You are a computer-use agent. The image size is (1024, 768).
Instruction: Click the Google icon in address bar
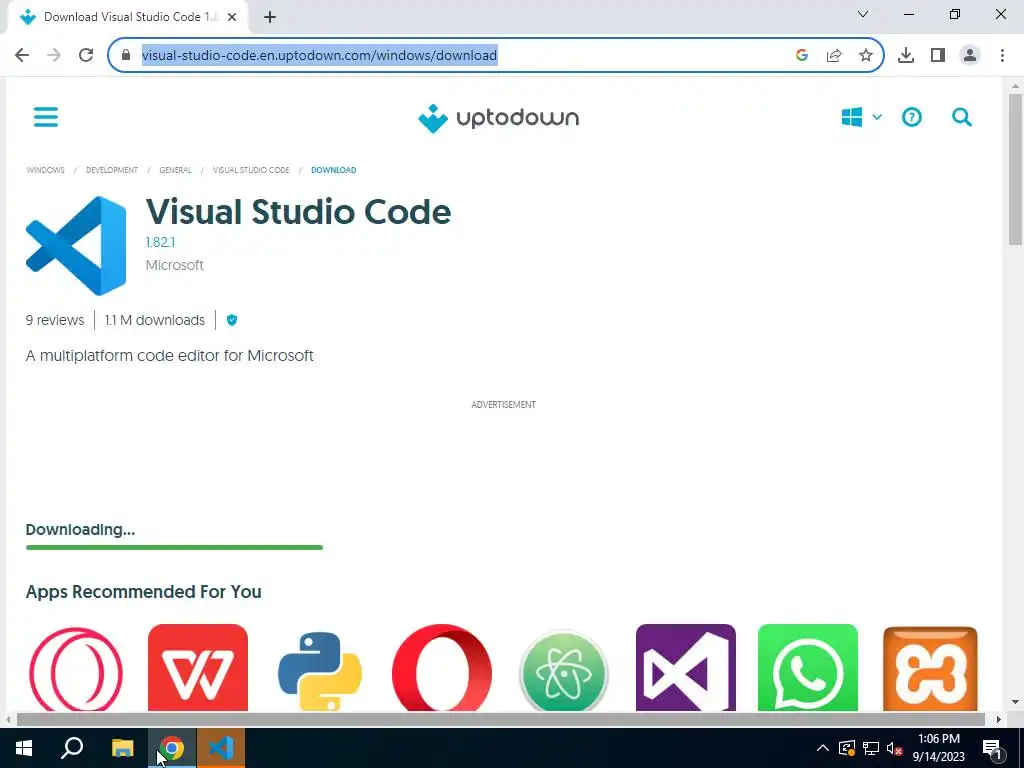point(802,55)
